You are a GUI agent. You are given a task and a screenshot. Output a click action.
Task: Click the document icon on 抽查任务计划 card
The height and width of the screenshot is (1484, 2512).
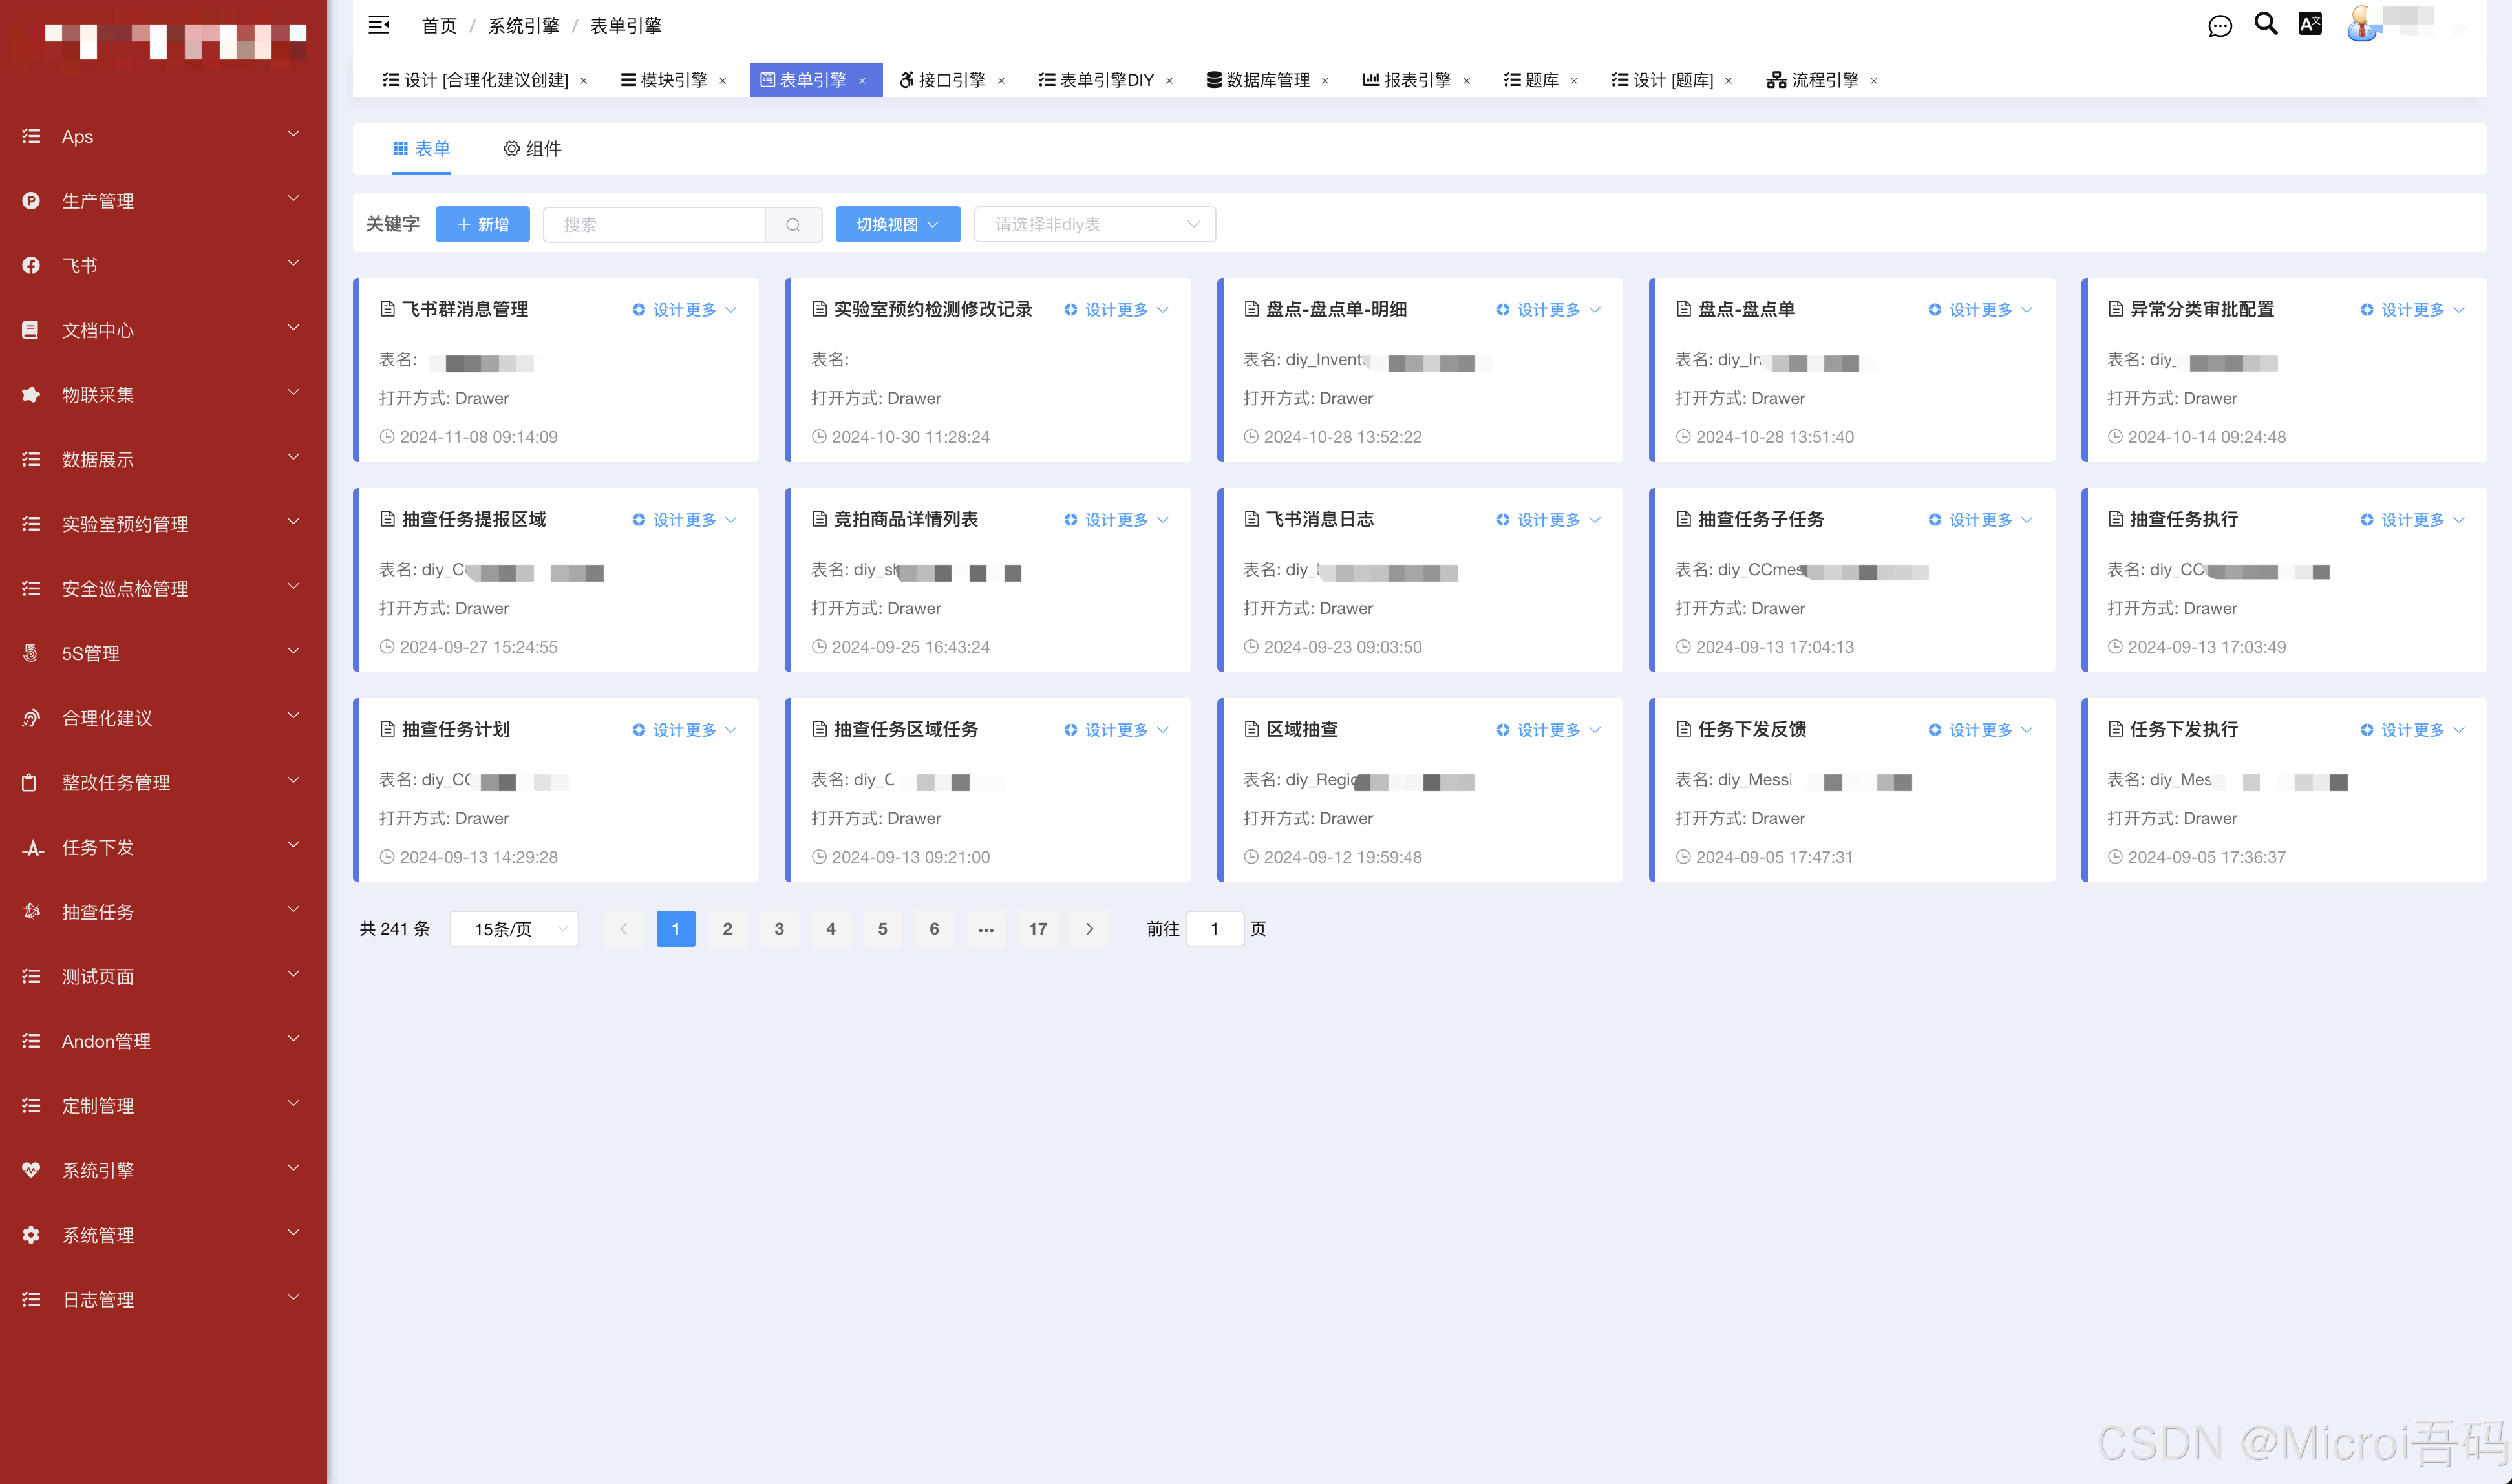click(388, 729)
